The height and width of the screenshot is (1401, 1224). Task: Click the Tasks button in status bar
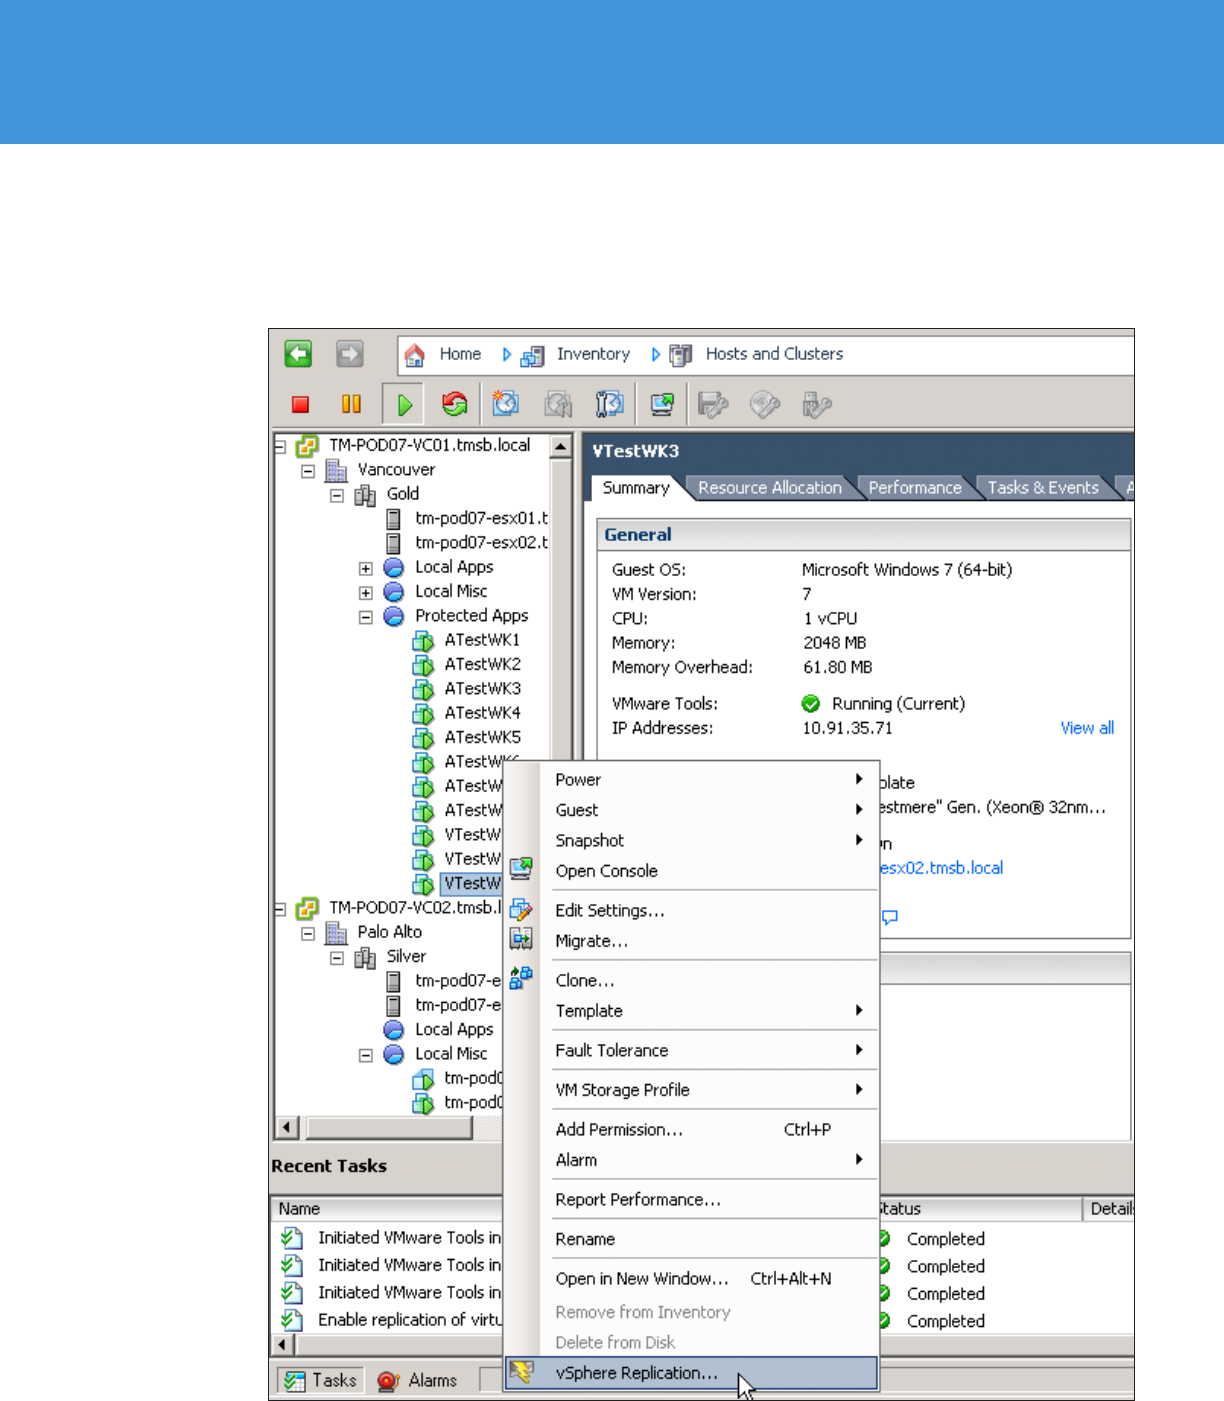tap(321, 1381)
